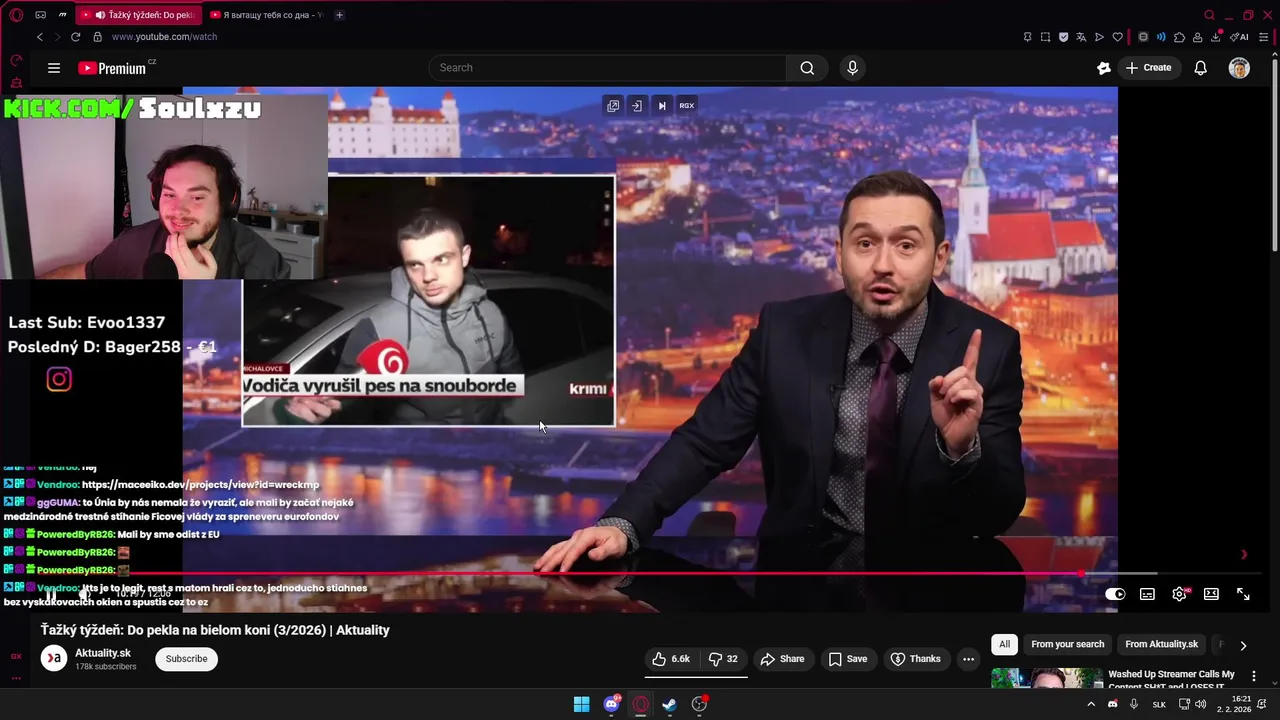Viewport: 1280px width, 720px height.
Task: Toggle the ad blocker shield
Action: [1063, 37]
